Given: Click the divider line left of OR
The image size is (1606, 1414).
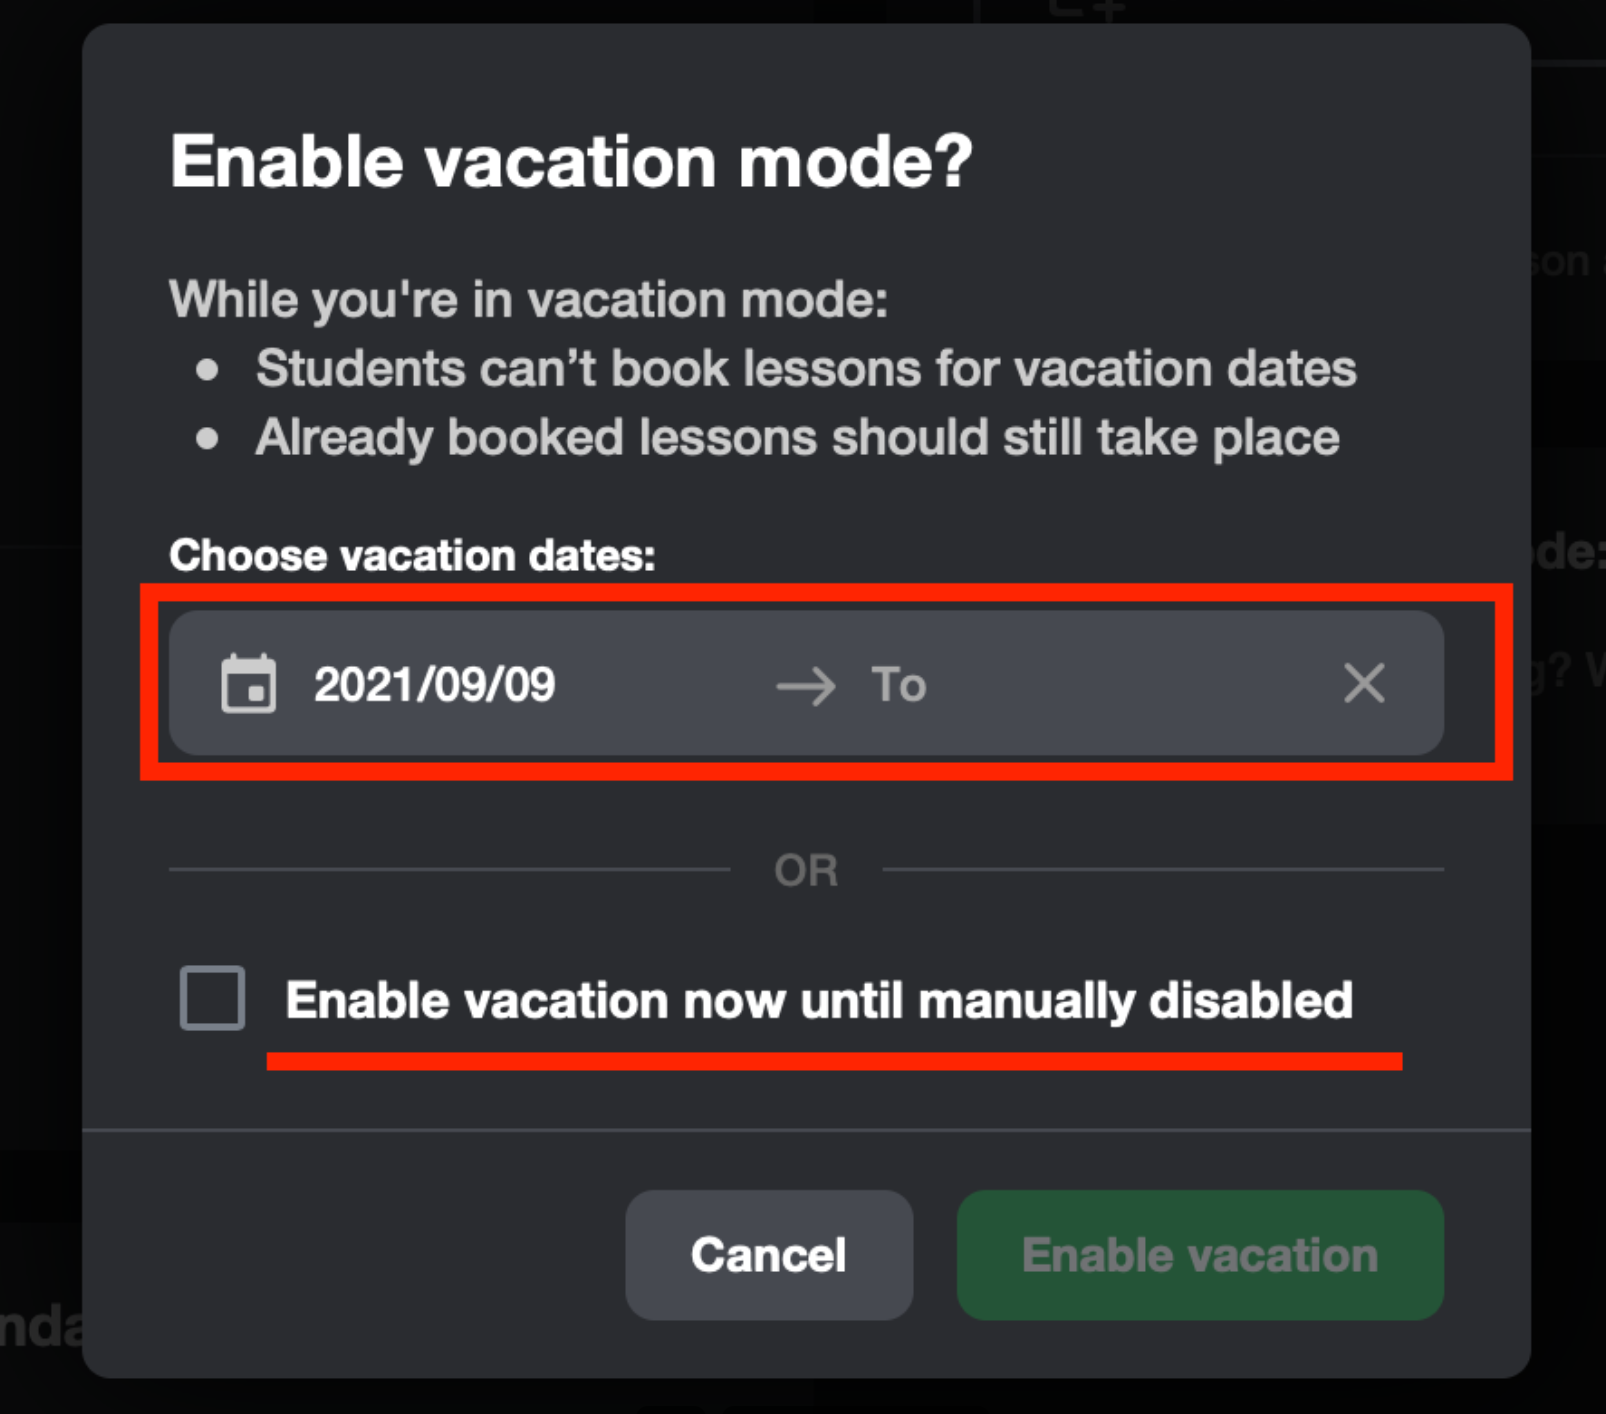Looking at the screenshot, I should tap(450, 870).
